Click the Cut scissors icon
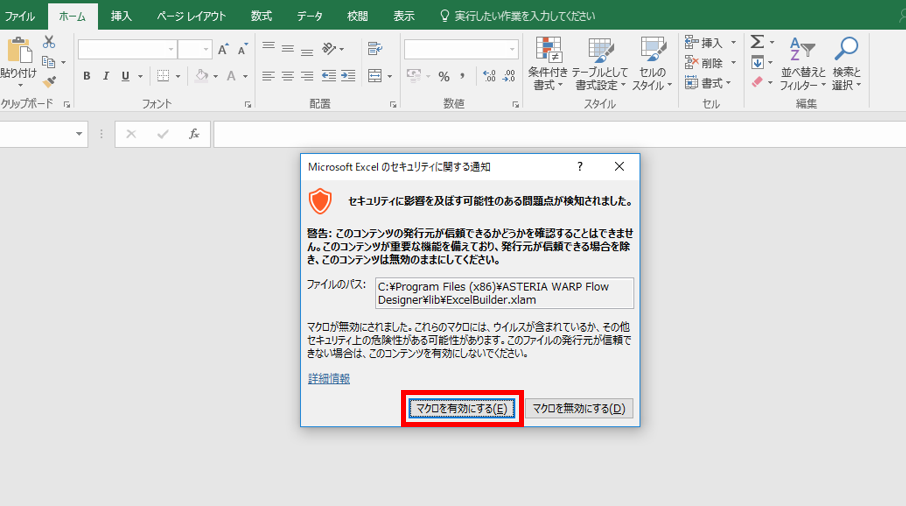This screenshot has height=506, width=906. 49,42
